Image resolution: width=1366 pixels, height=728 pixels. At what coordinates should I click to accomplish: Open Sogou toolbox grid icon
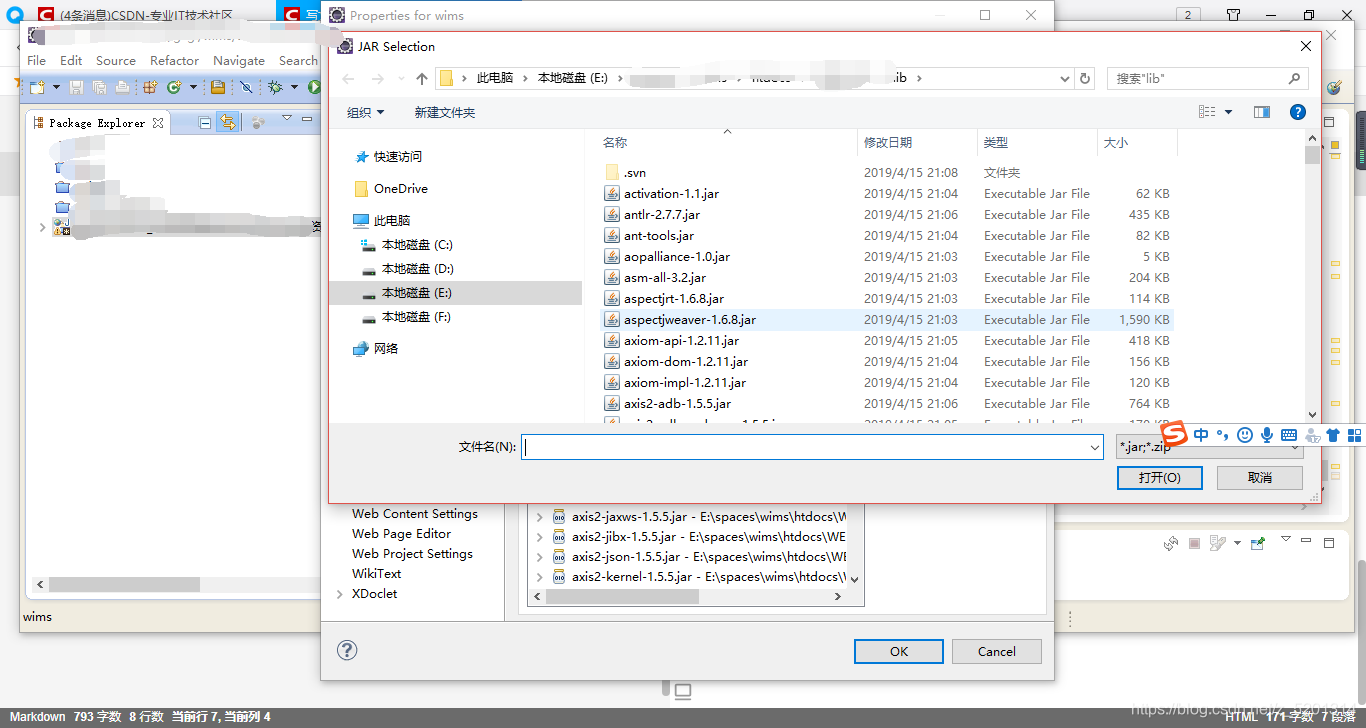click(x=1355, y=435)
